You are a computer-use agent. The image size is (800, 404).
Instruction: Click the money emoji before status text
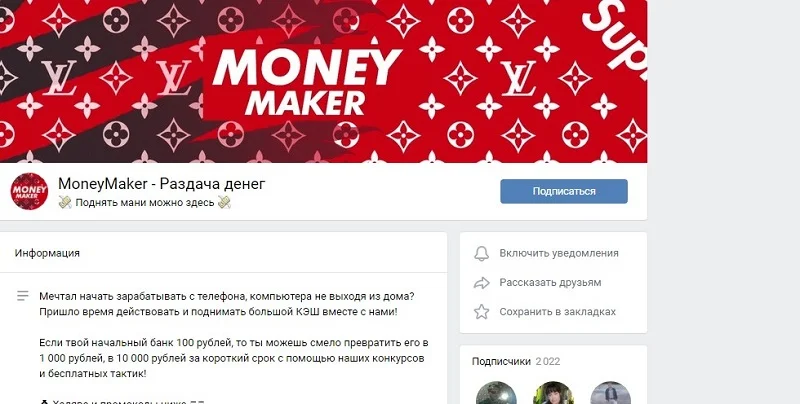[65, 203]
